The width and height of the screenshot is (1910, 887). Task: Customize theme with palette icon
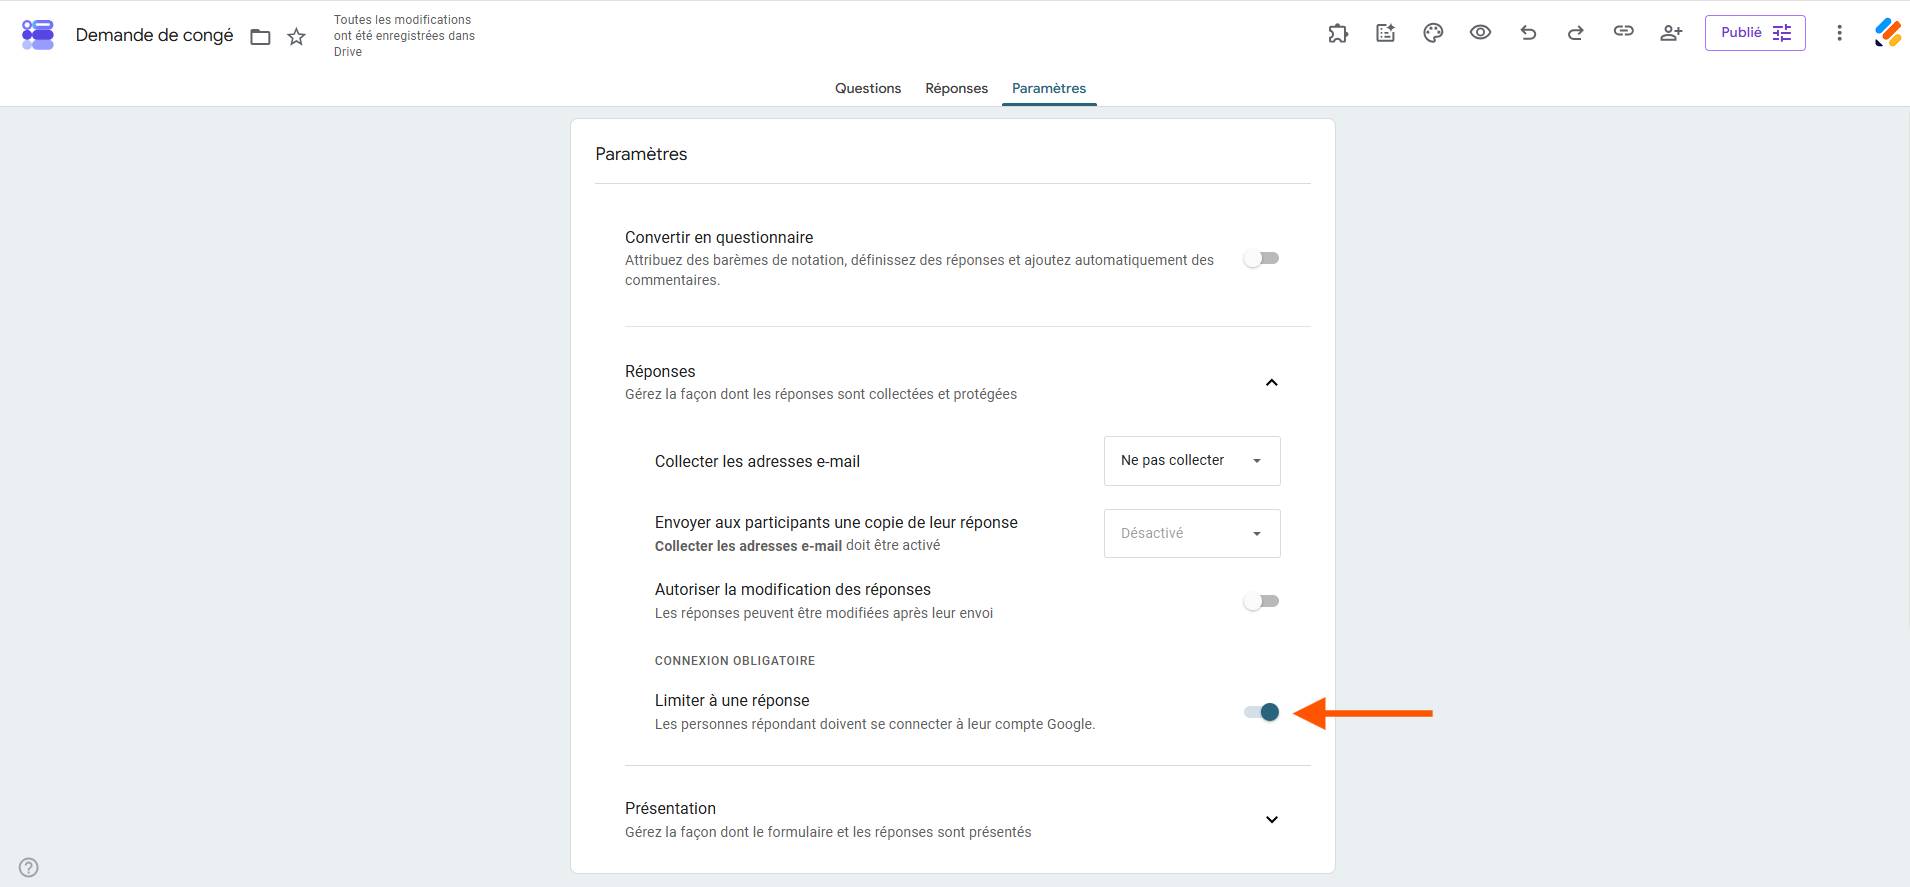[x=1433, y=33]
